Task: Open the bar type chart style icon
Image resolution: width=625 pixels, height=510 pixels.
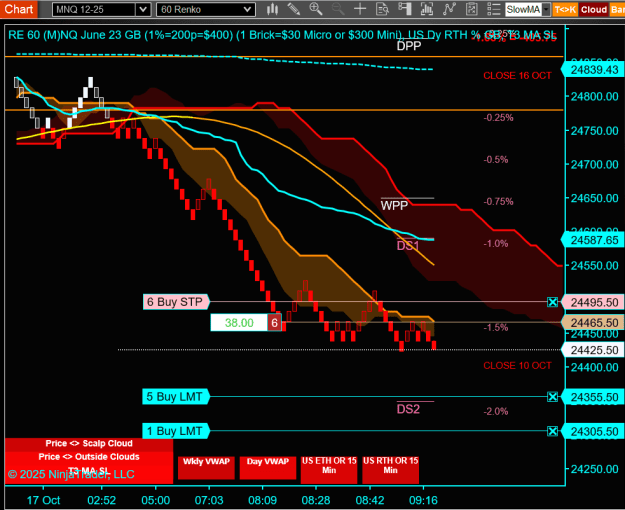Action: click(x=273, y=9)
